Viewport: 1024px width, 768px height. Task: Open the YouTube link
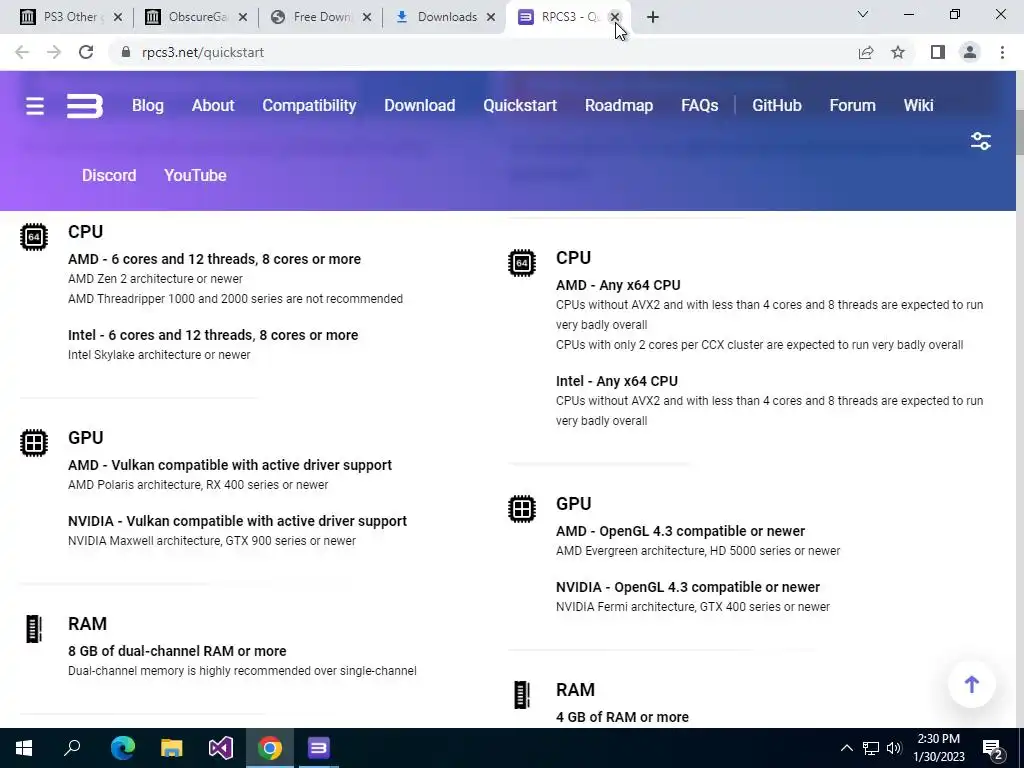pyautogui.click(x=195, y=176)
